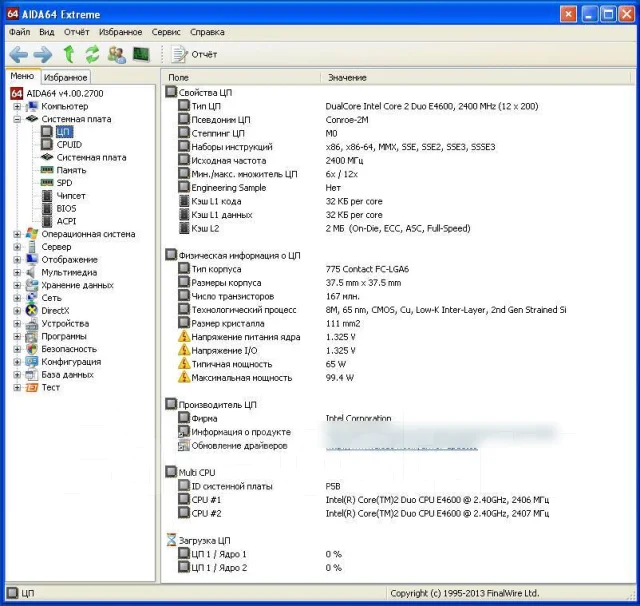Open the Вид menu
The width and height of the screenshot is (640, 606).
pos(47,32)
